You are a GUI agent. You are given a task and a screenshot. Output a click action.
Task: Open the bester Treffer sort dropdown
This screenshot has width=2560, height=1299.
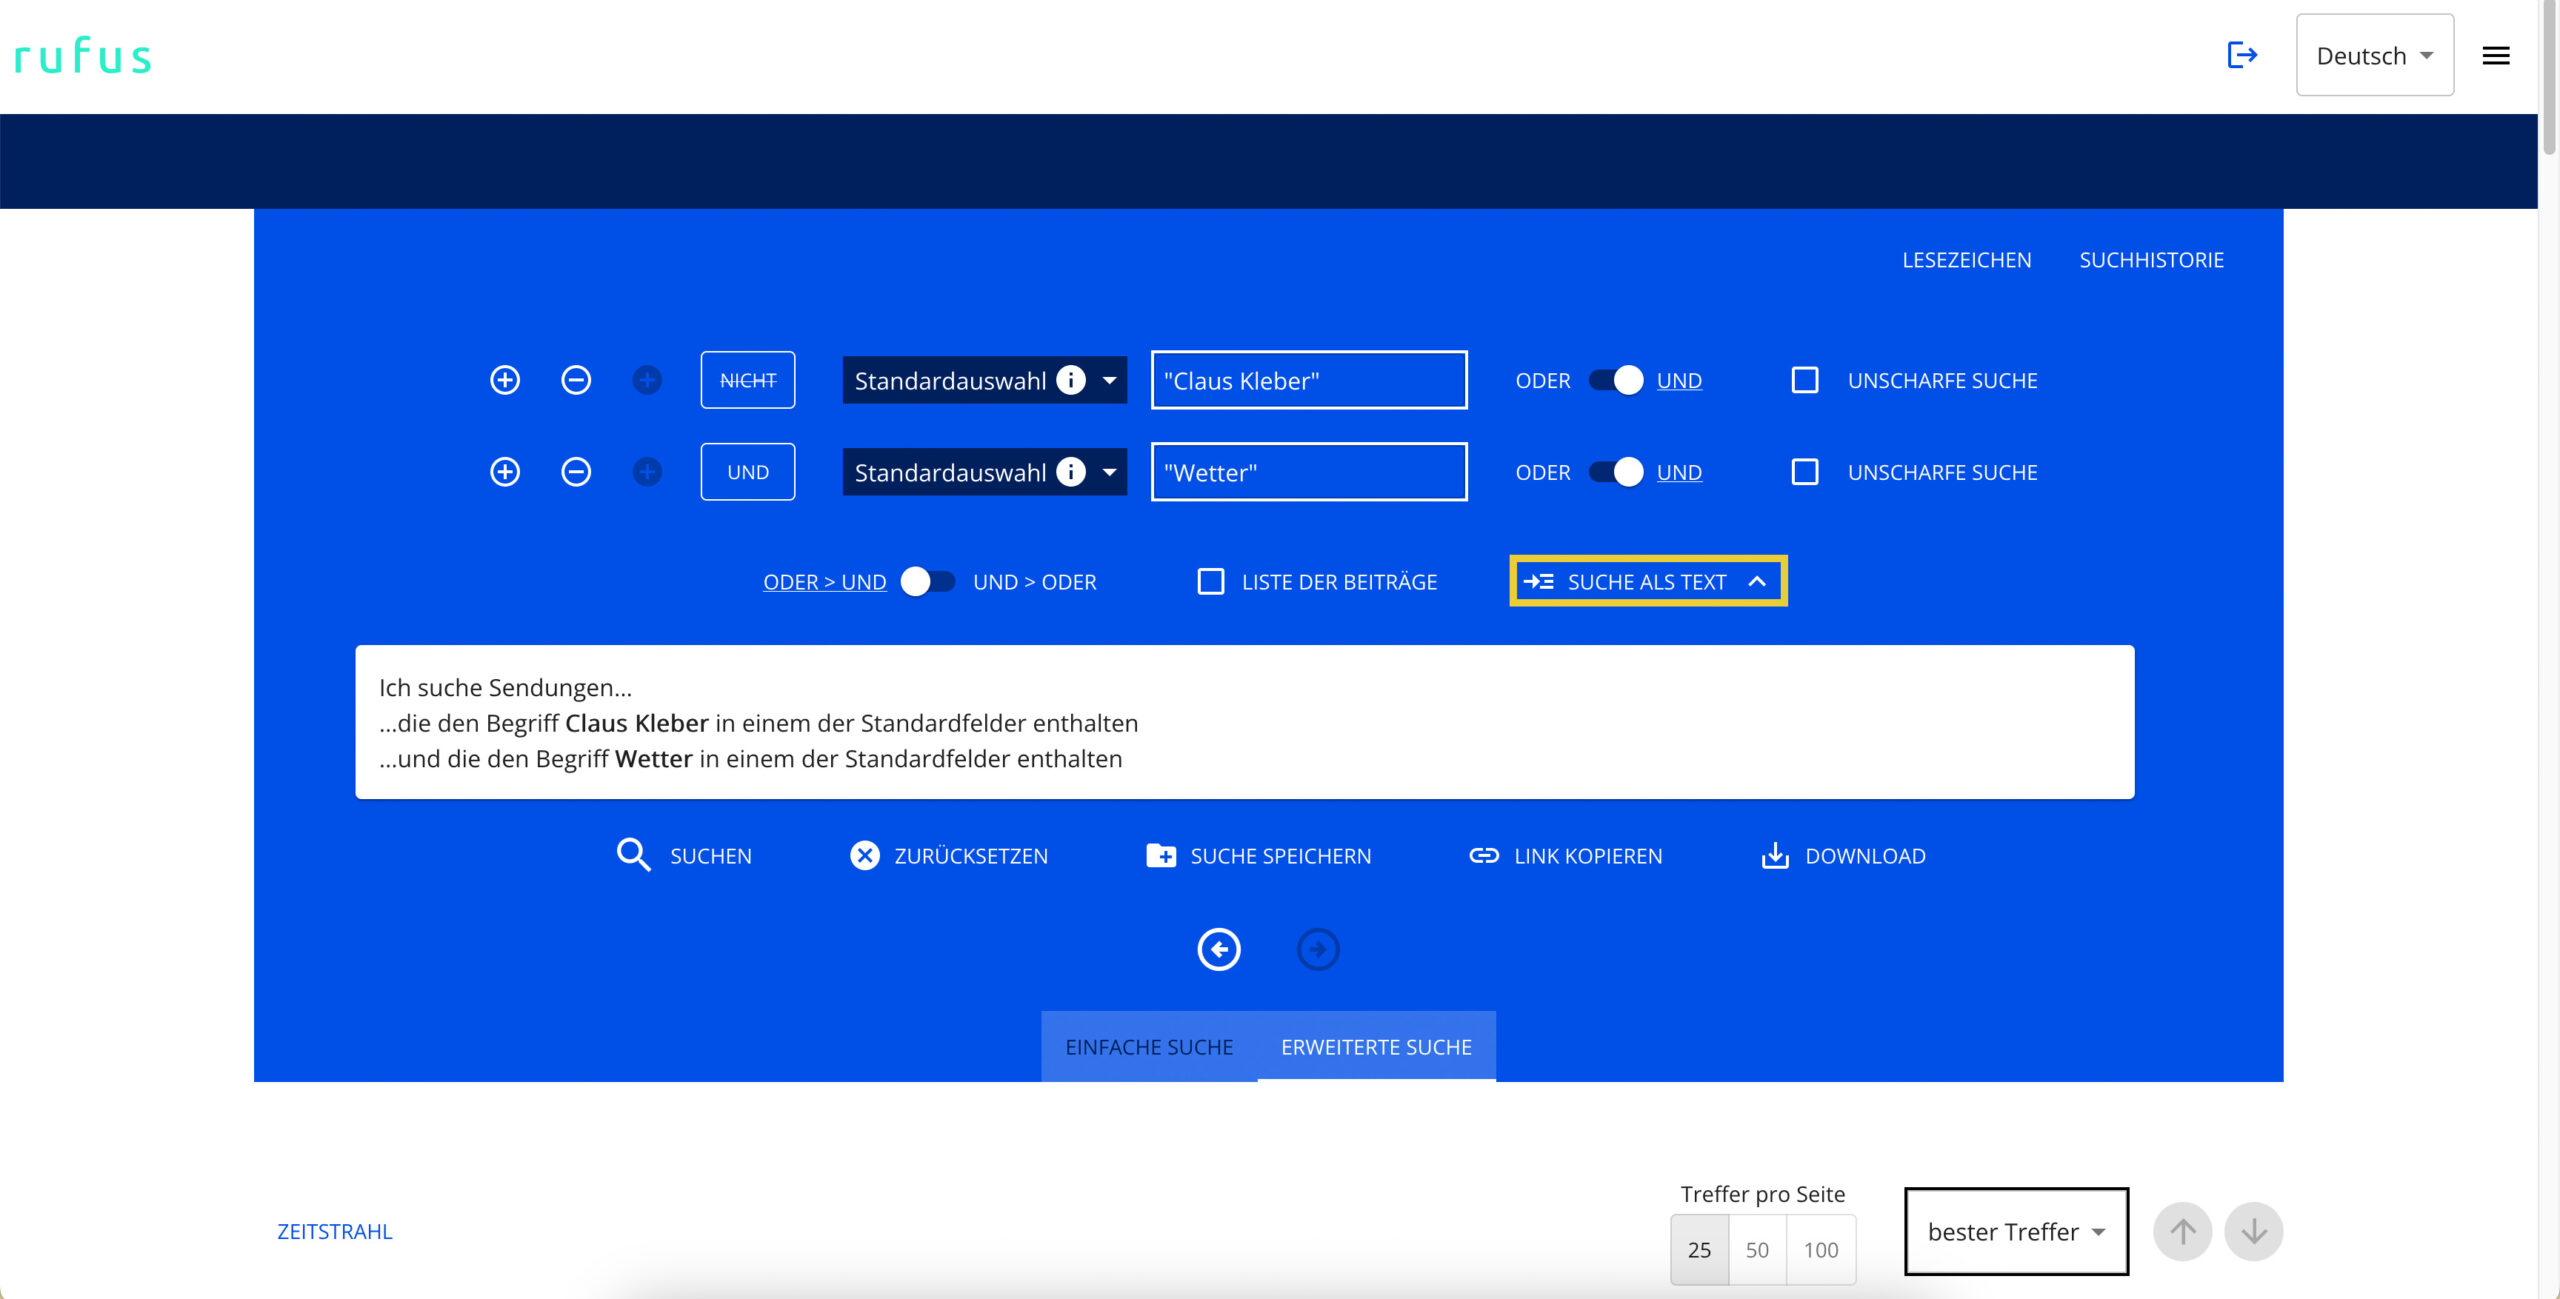pos(2016,1231)
